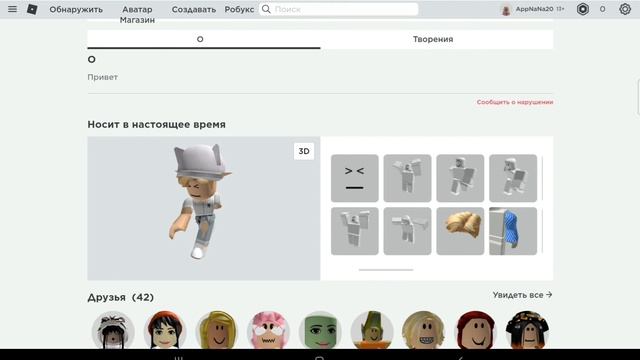Click the worn items horizontal scroll indicator
640x360 pixels.
coord(386,270)
